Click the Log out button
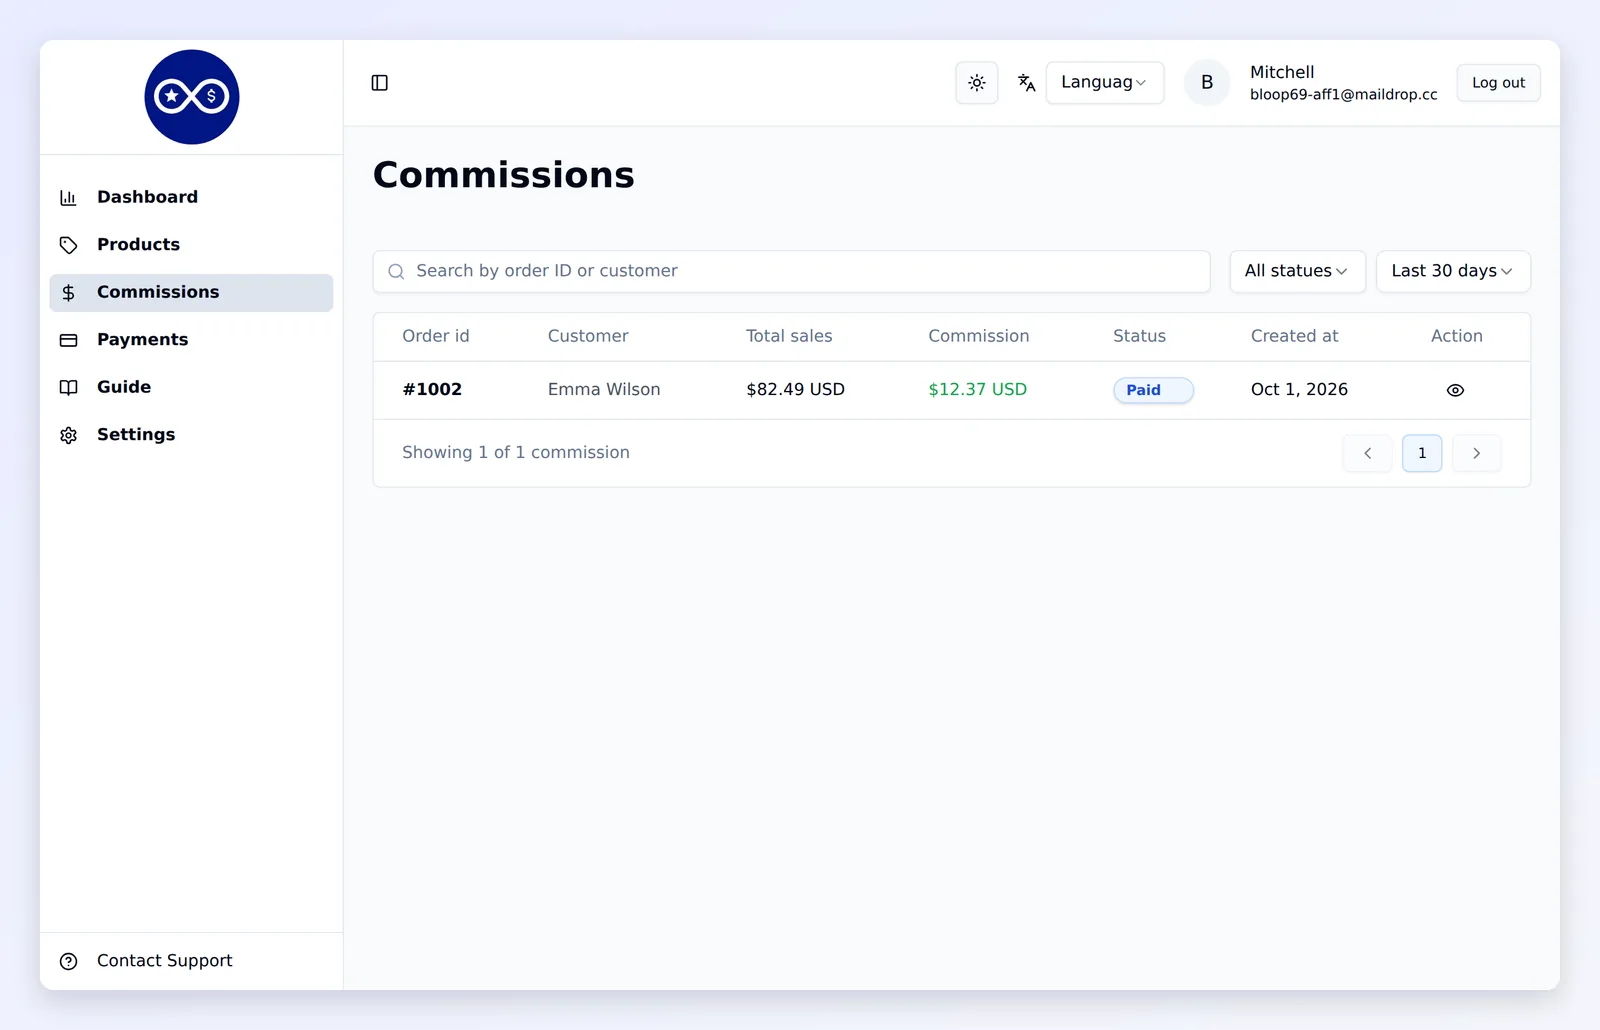This screenshot has height=1030, width=1600. [x=1498, y=83]
